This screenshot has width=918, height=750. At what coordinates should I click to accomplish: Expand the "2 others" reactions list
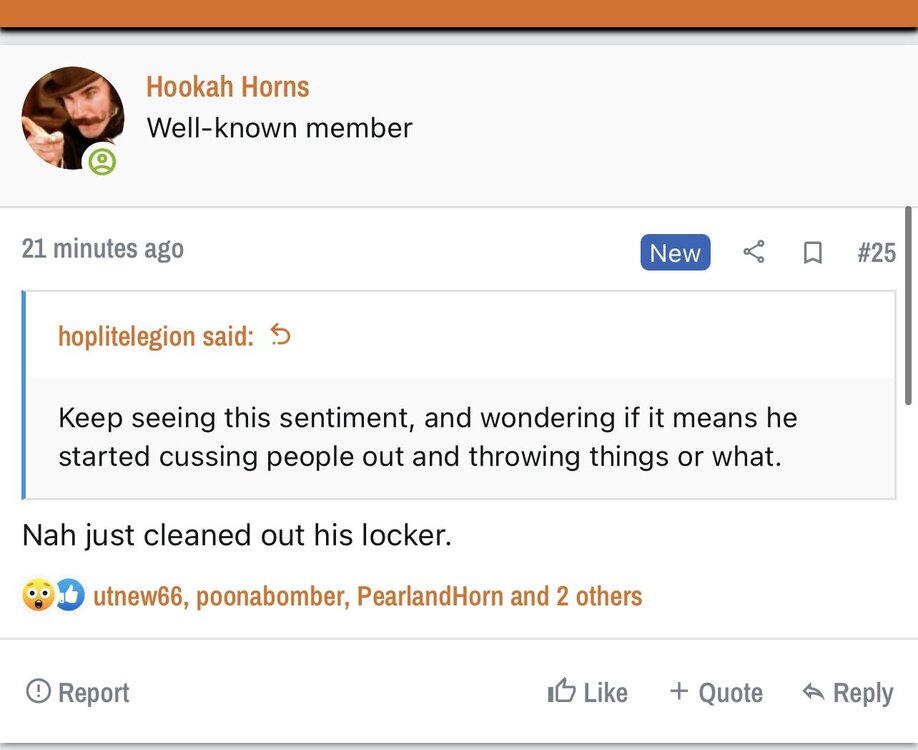point(599,597)
